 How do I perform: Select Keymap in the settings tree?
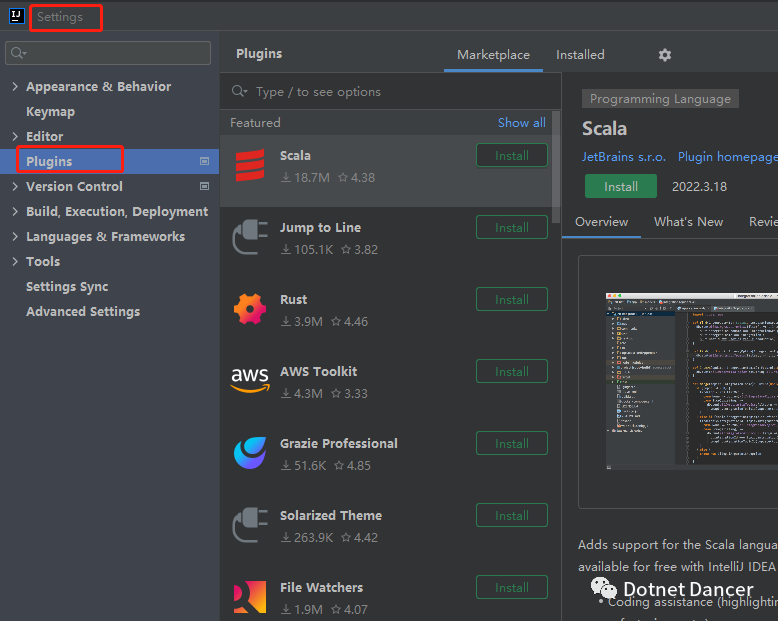click(51, 112)
